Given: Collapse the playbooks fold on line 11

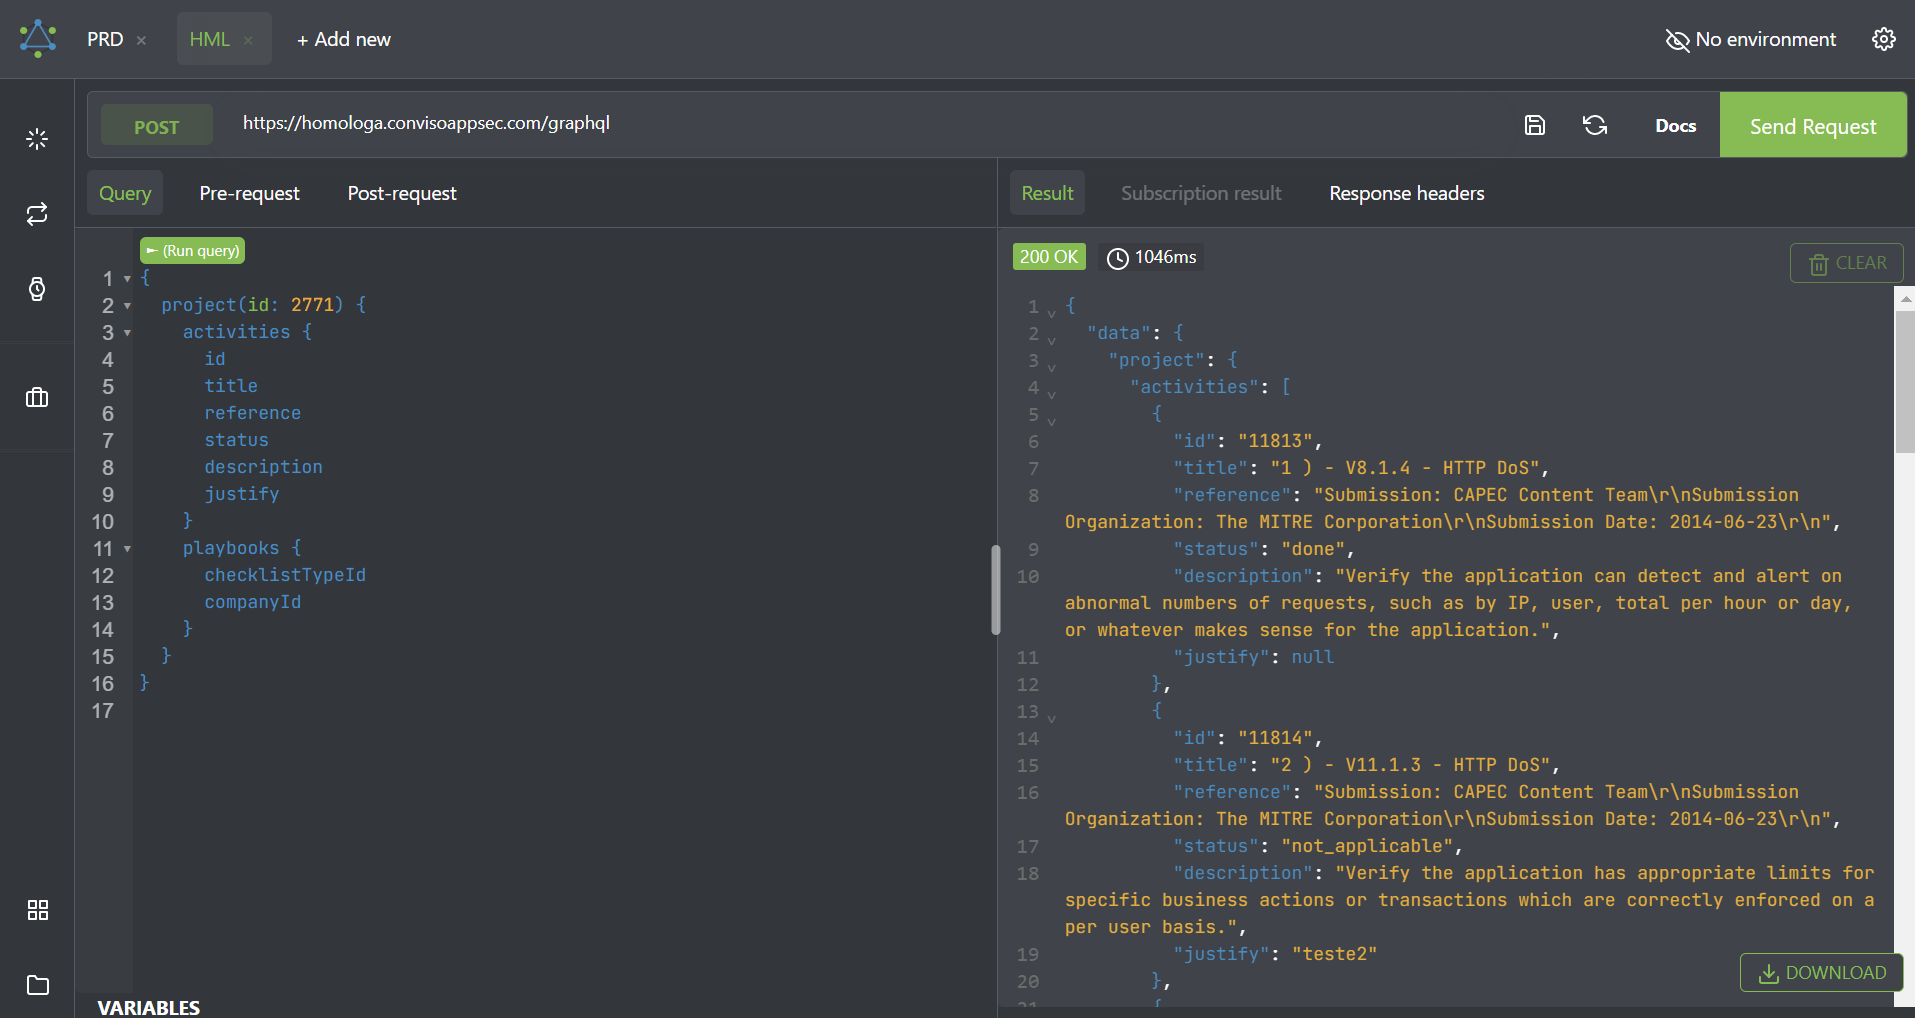Looking at the screenshot, I should [127, 549].
